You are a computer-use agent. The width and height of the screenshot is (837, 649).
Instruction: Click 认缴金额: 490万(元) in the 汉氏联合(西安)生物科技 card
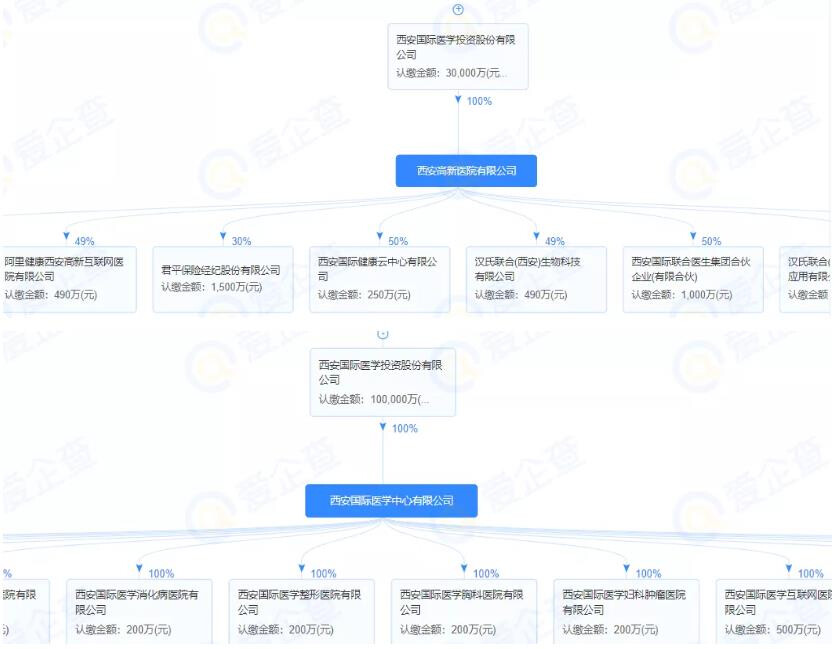(x=521, y=295)
